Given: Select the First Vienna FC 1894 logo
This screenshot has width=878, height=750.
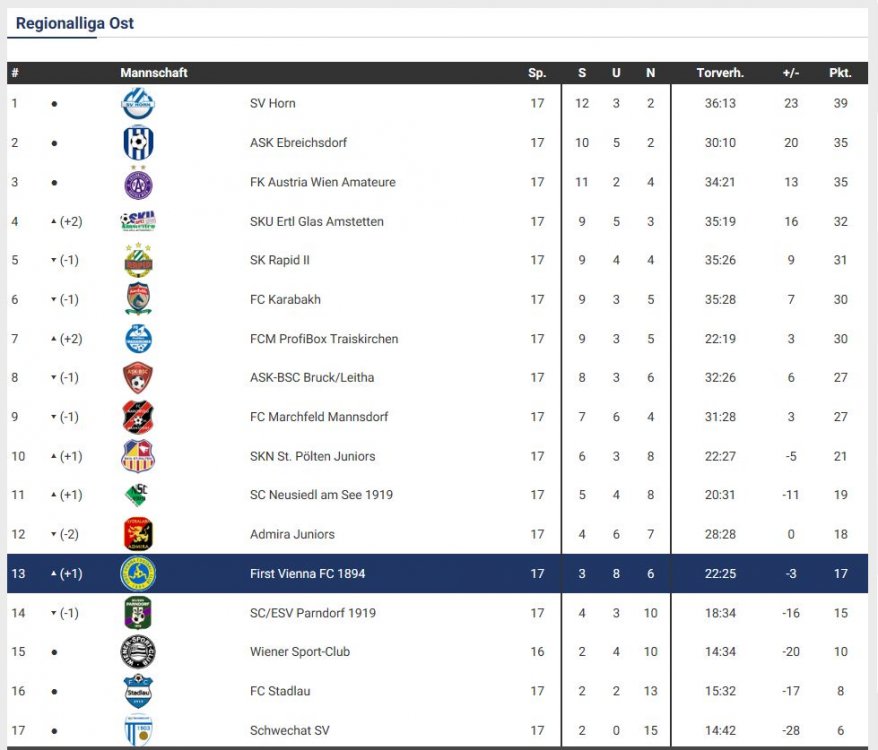Looking at the screenshot, I should (x=138, y=574).
